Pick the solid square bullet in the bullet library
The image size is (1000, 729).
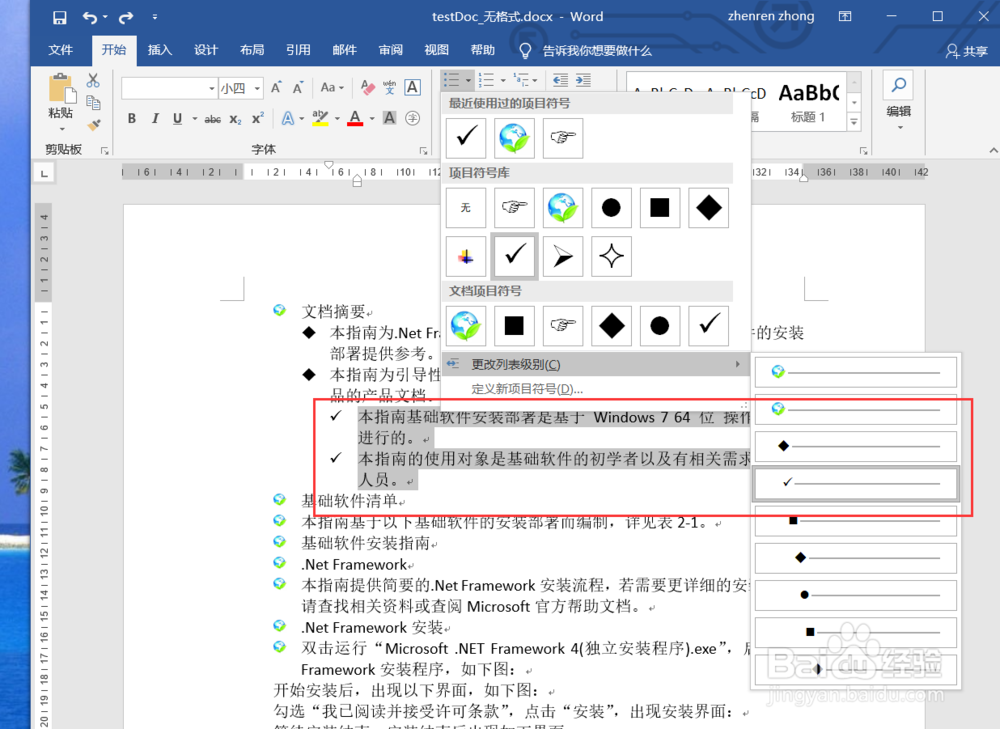click(659, 207)
